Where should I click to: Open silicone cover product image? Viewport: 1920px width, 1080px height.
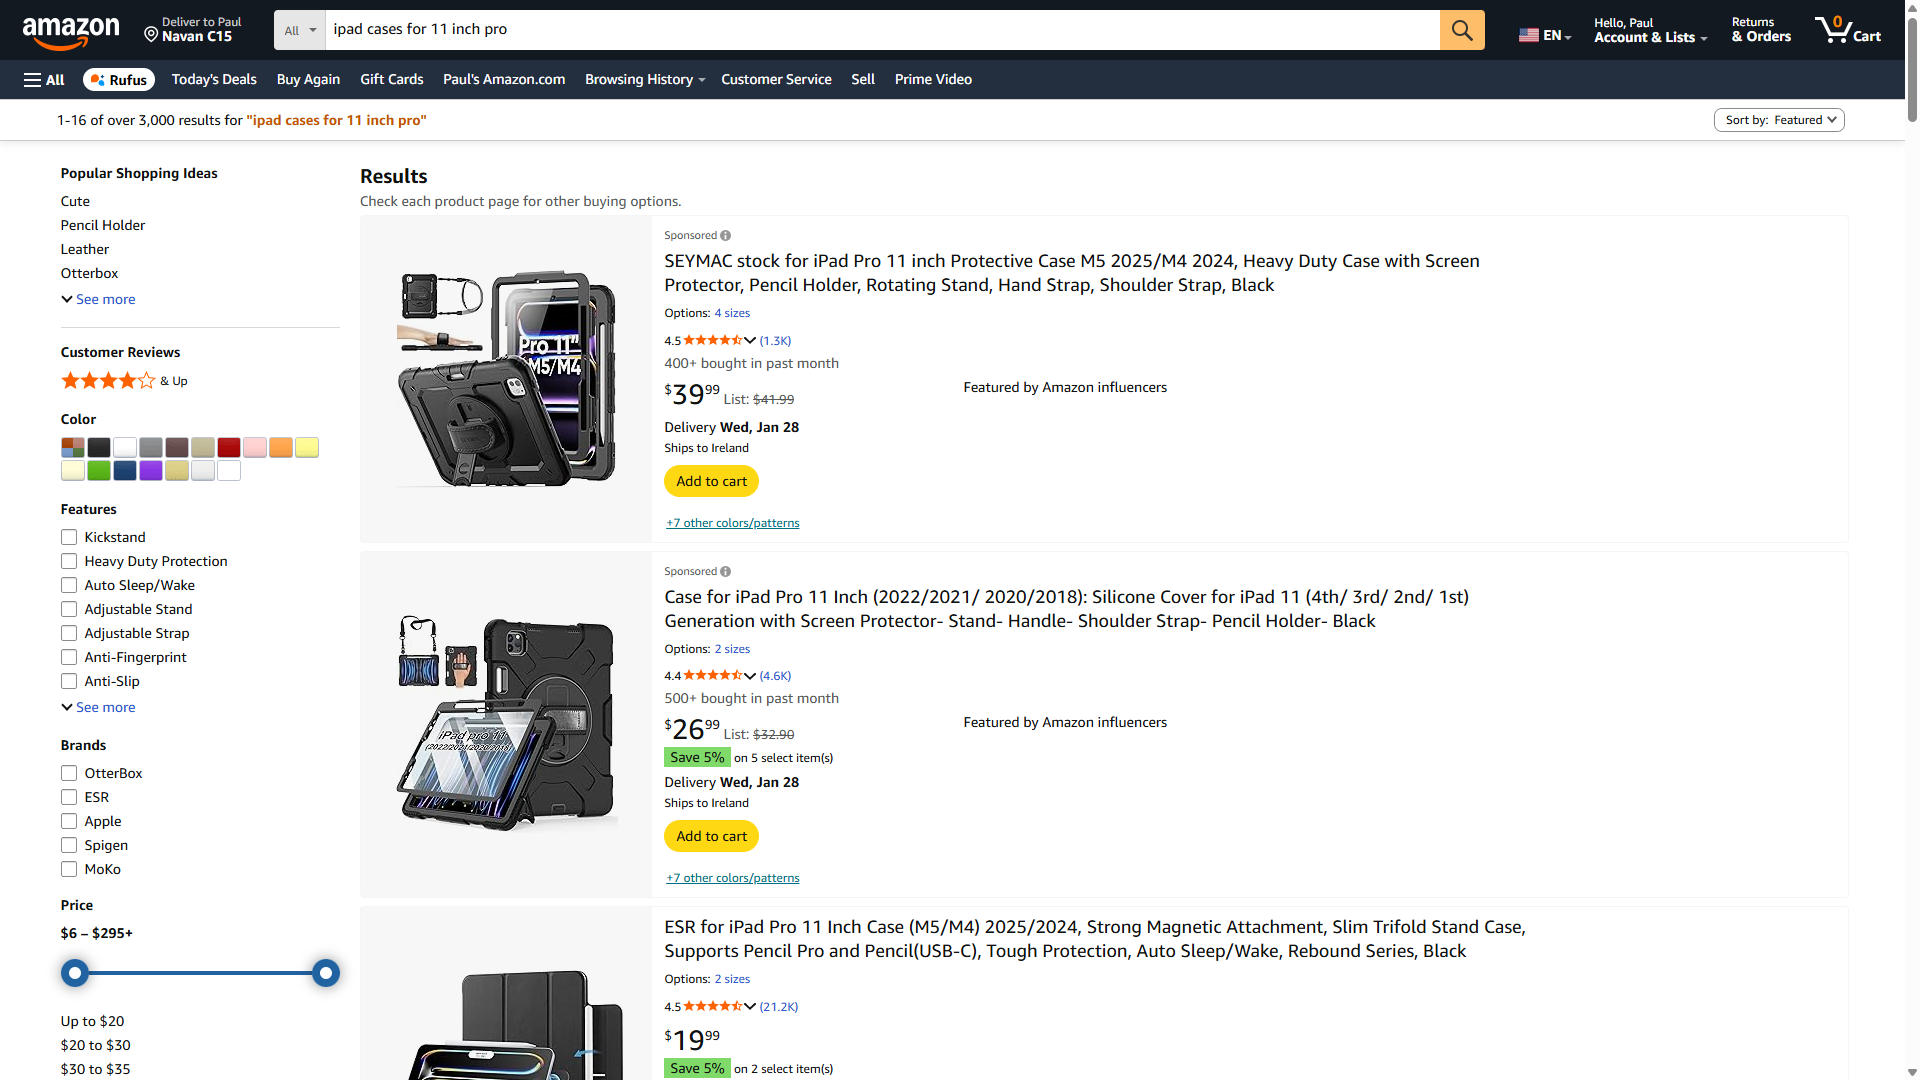click(506, 724)
